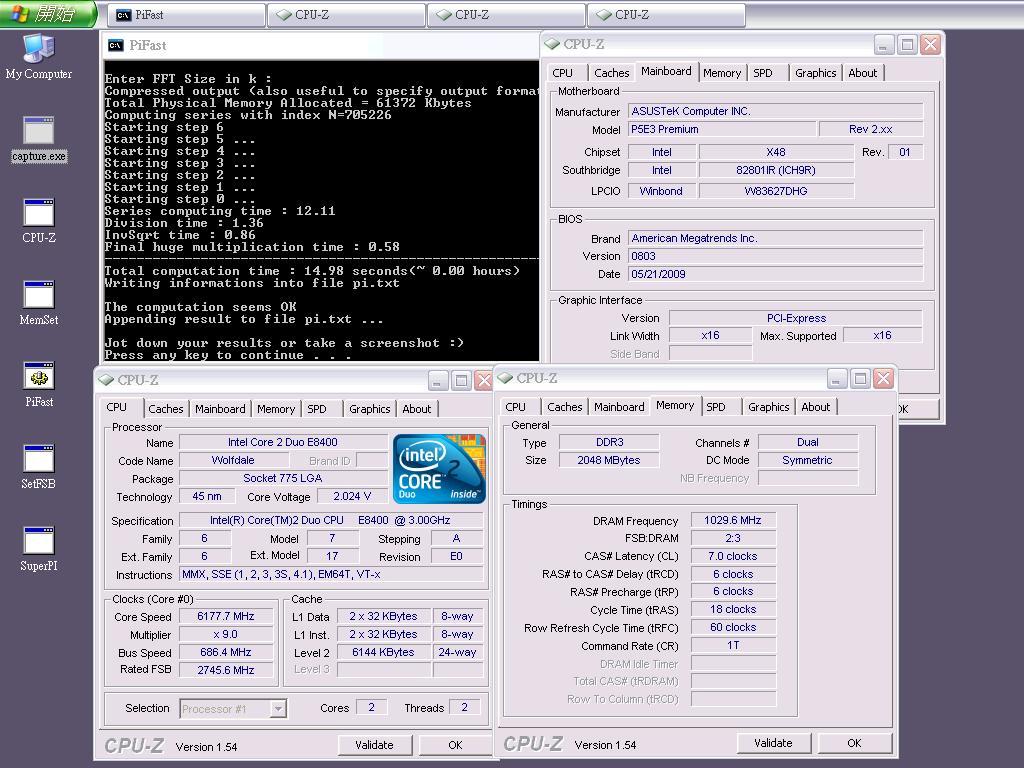Switch to PiFast in the taskbar
Screen dimensions: 1024x768
pyautogui.click(x=186, y=14)
